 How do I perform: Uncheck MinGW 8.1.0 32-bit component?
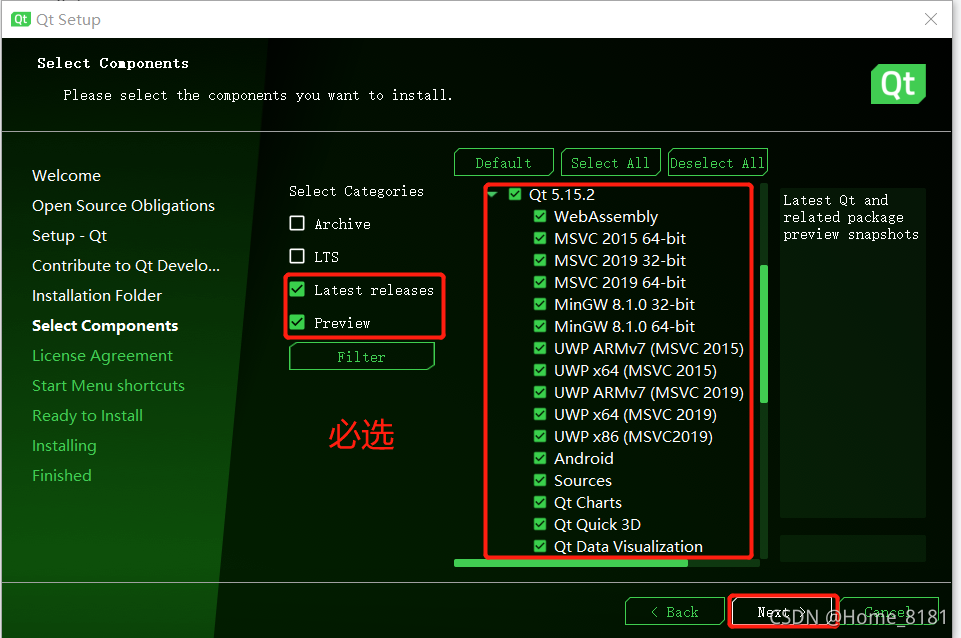coord(540,305)
